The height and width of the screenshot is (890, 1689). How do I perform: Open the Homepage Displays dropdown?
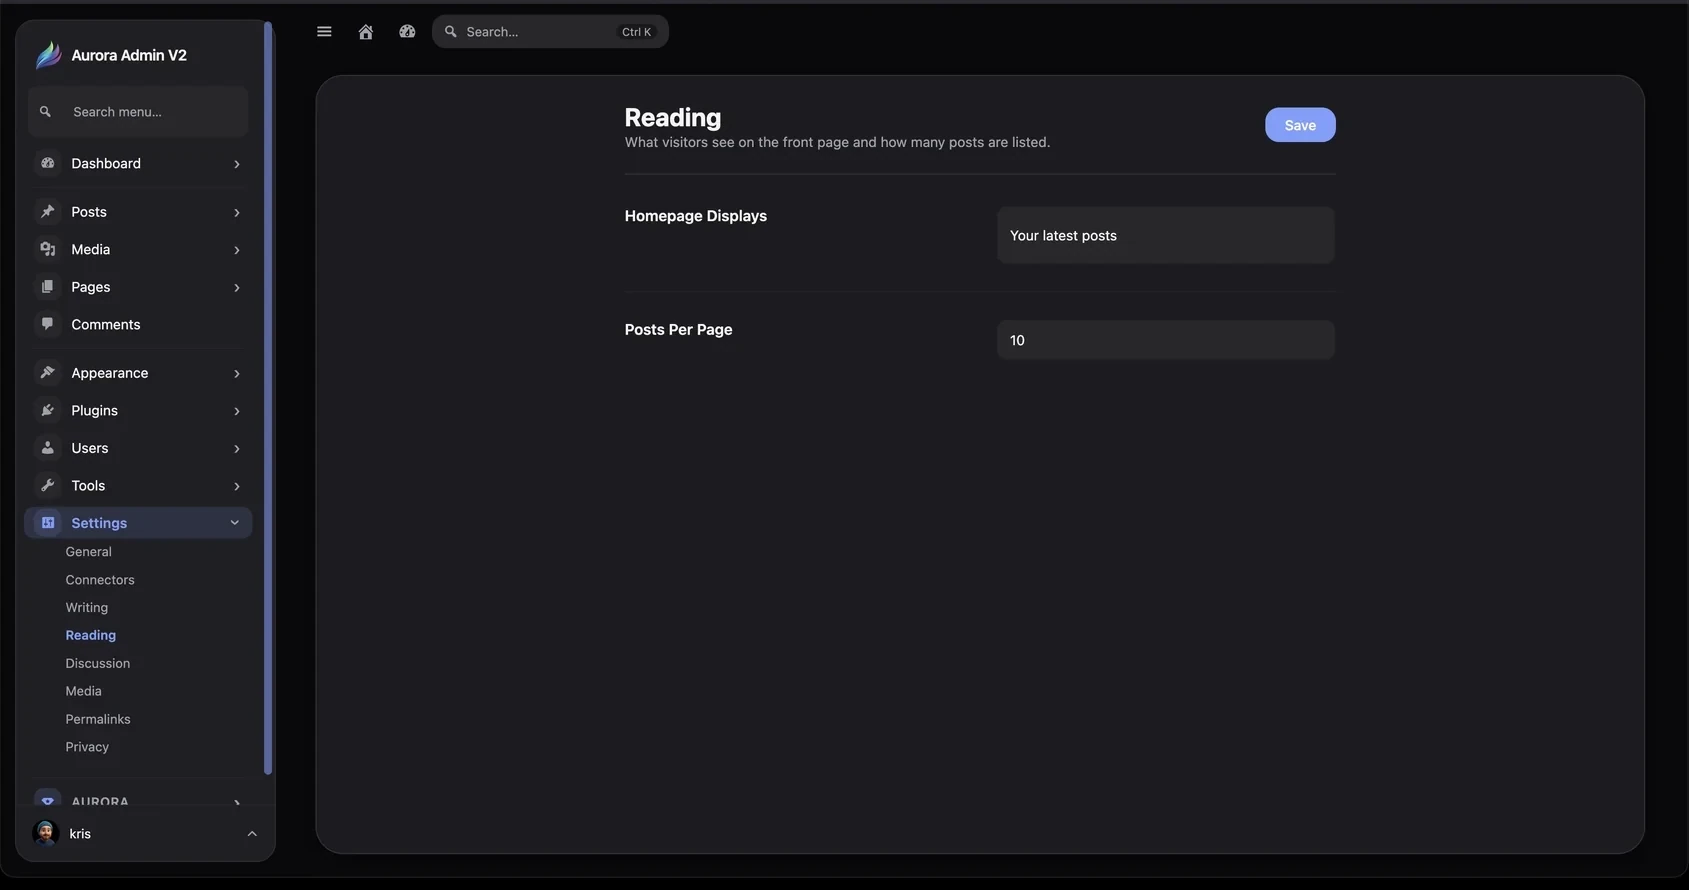pyautogui.click(x=1165, y=236)
